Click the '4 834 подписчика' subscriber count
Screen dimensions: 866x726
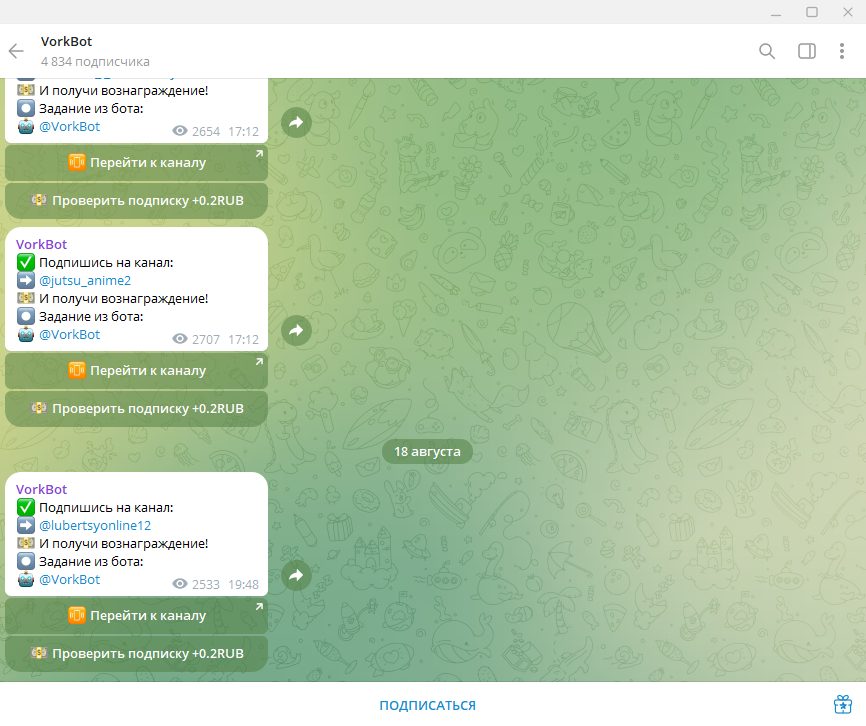[95, 61]
